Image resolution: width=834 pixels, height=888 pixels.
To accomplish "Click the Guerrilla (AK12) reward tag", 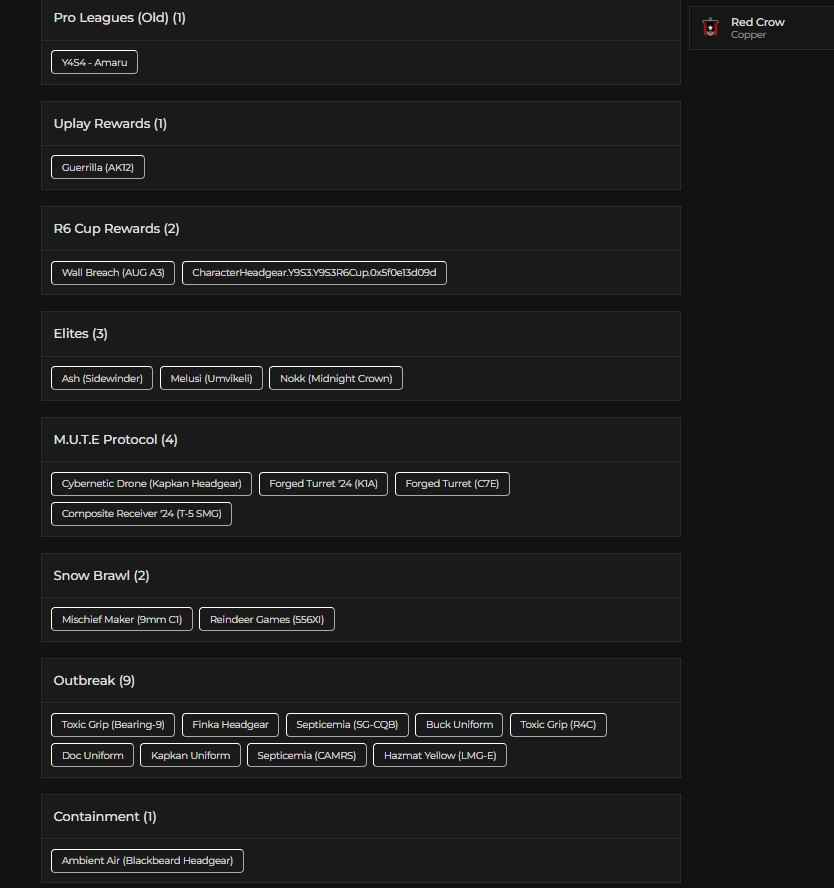I will pos(98,167).
